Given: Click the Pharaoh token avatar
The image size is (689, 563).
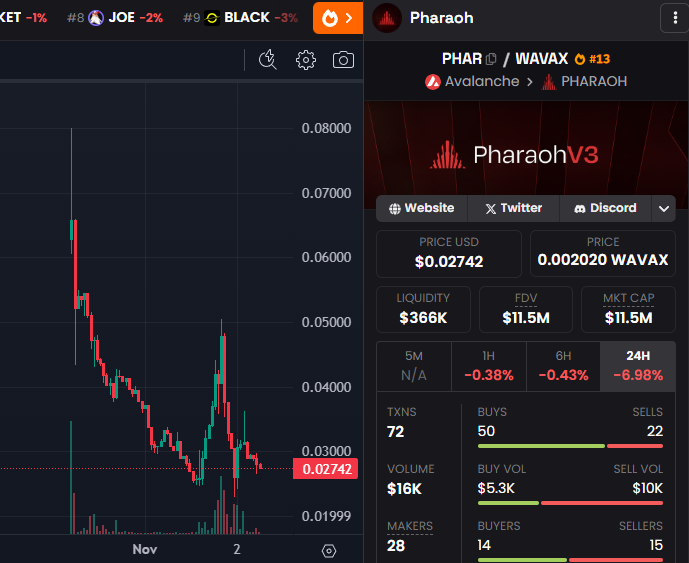Looking at the screenshot, I should click(x=387, y=18).
